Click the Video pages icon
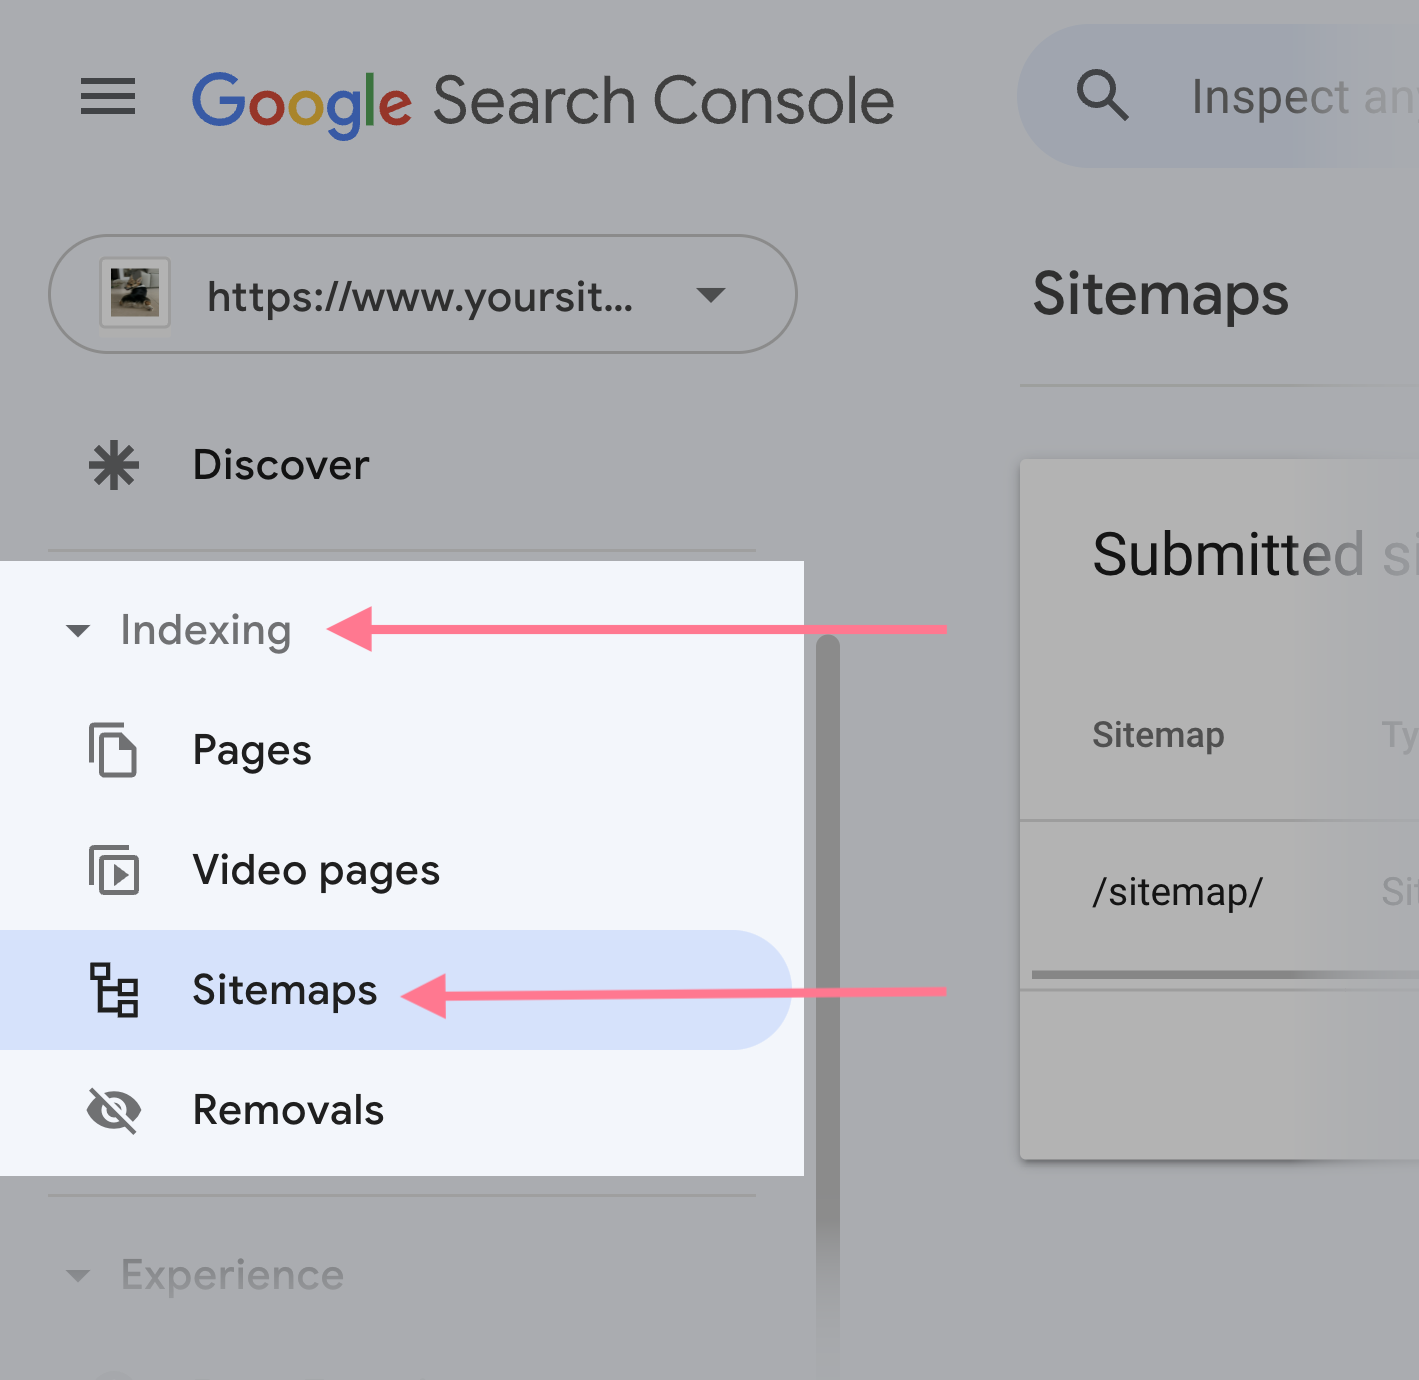This screenshot has width=1419, height=1380. tap(114, 871)
